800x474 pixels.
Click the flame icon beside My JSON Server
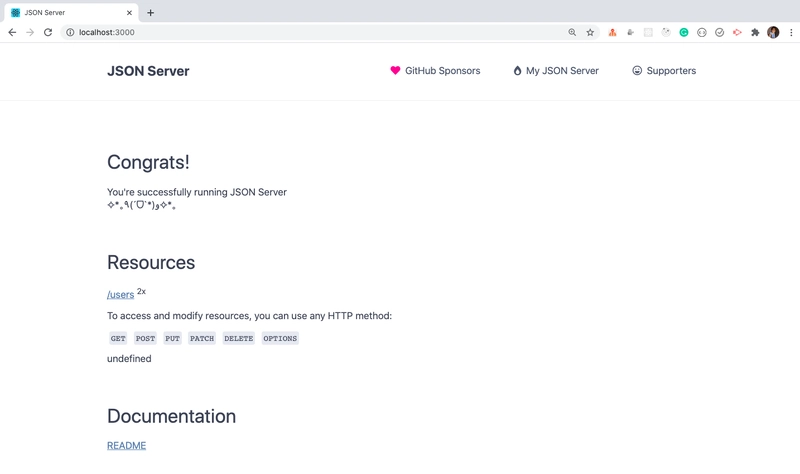(x=517, y=70)
